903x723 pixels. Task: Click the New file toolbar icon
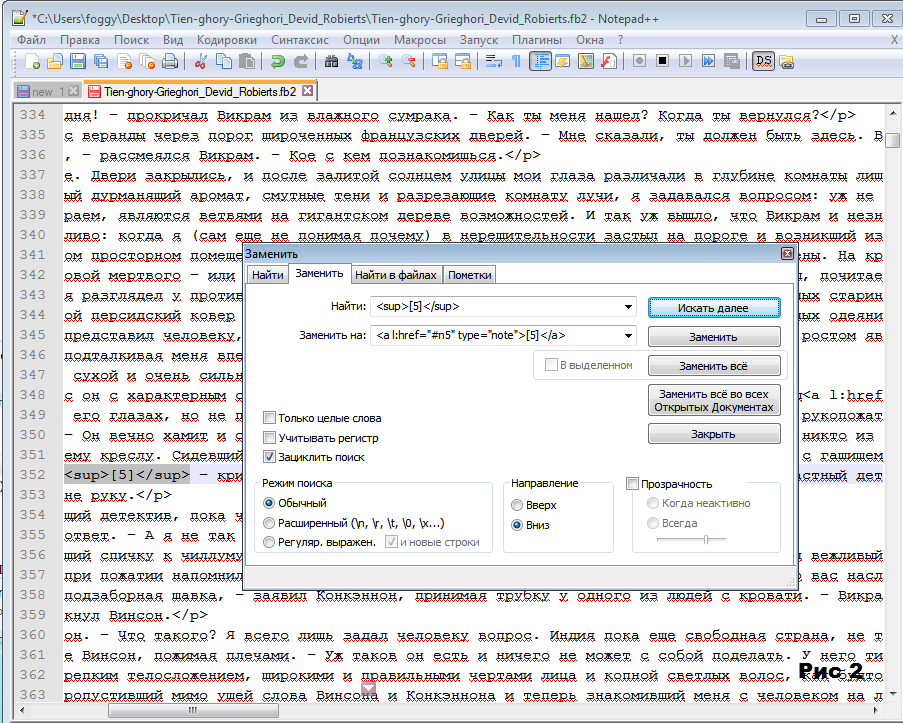pyautogui.click(x=33, y=62)
